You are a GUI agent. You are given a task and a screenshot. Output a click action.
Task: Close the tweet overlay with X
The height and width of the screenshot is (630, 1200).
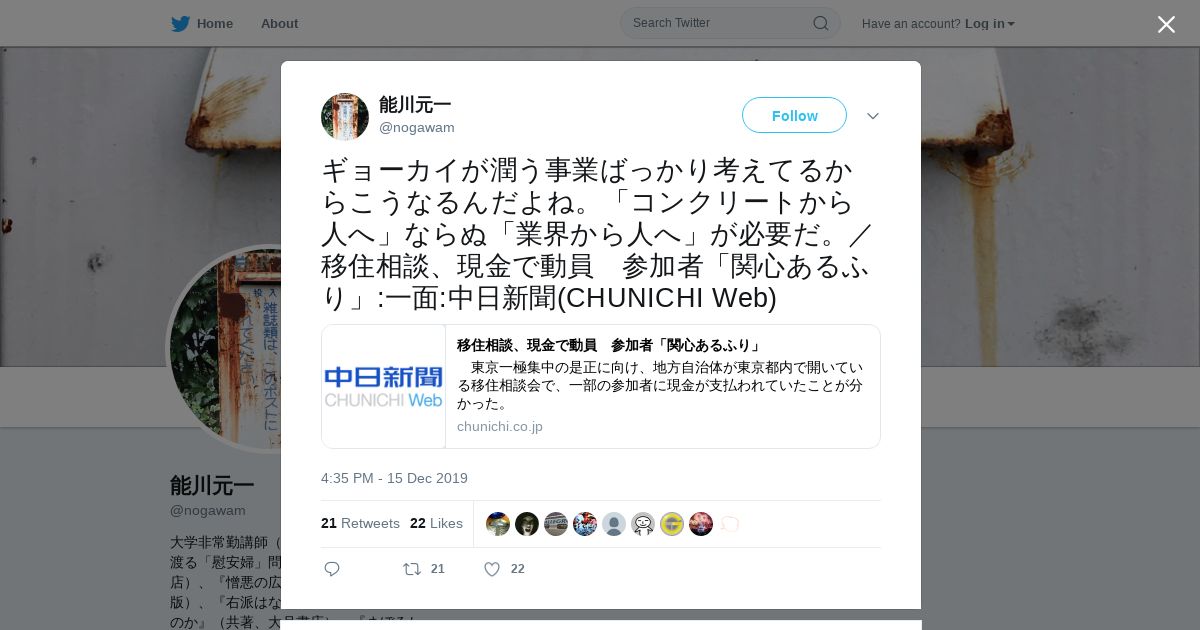tap(1166, 24)
